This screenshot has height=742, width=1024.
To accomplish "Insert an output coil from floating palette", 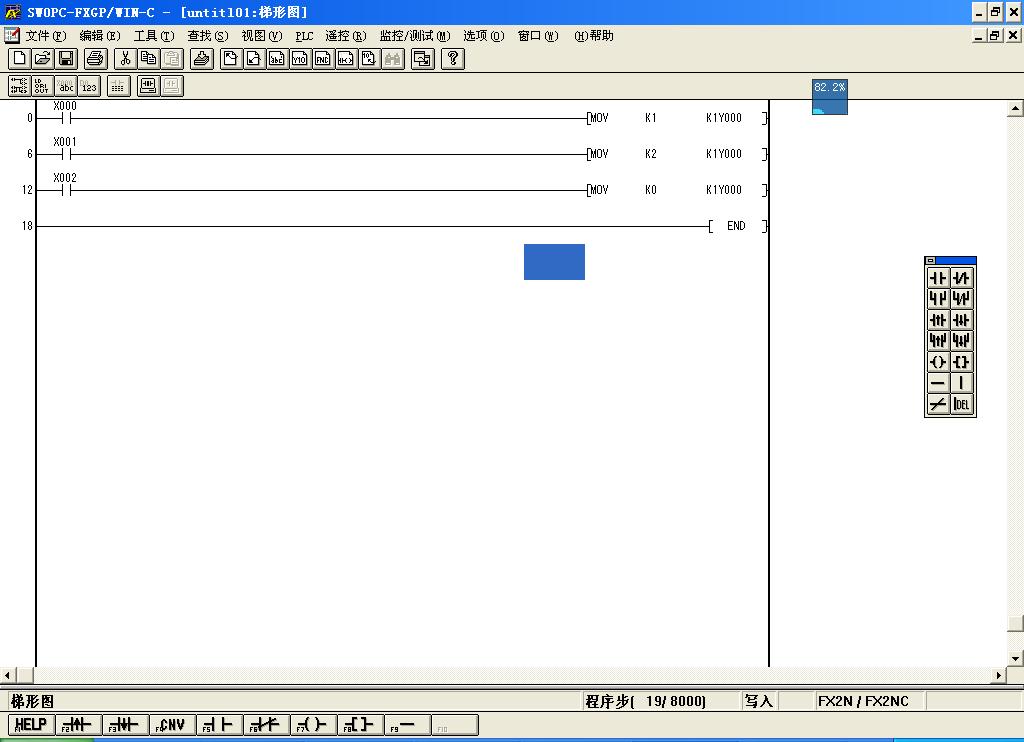I will (x=938, y=362).
